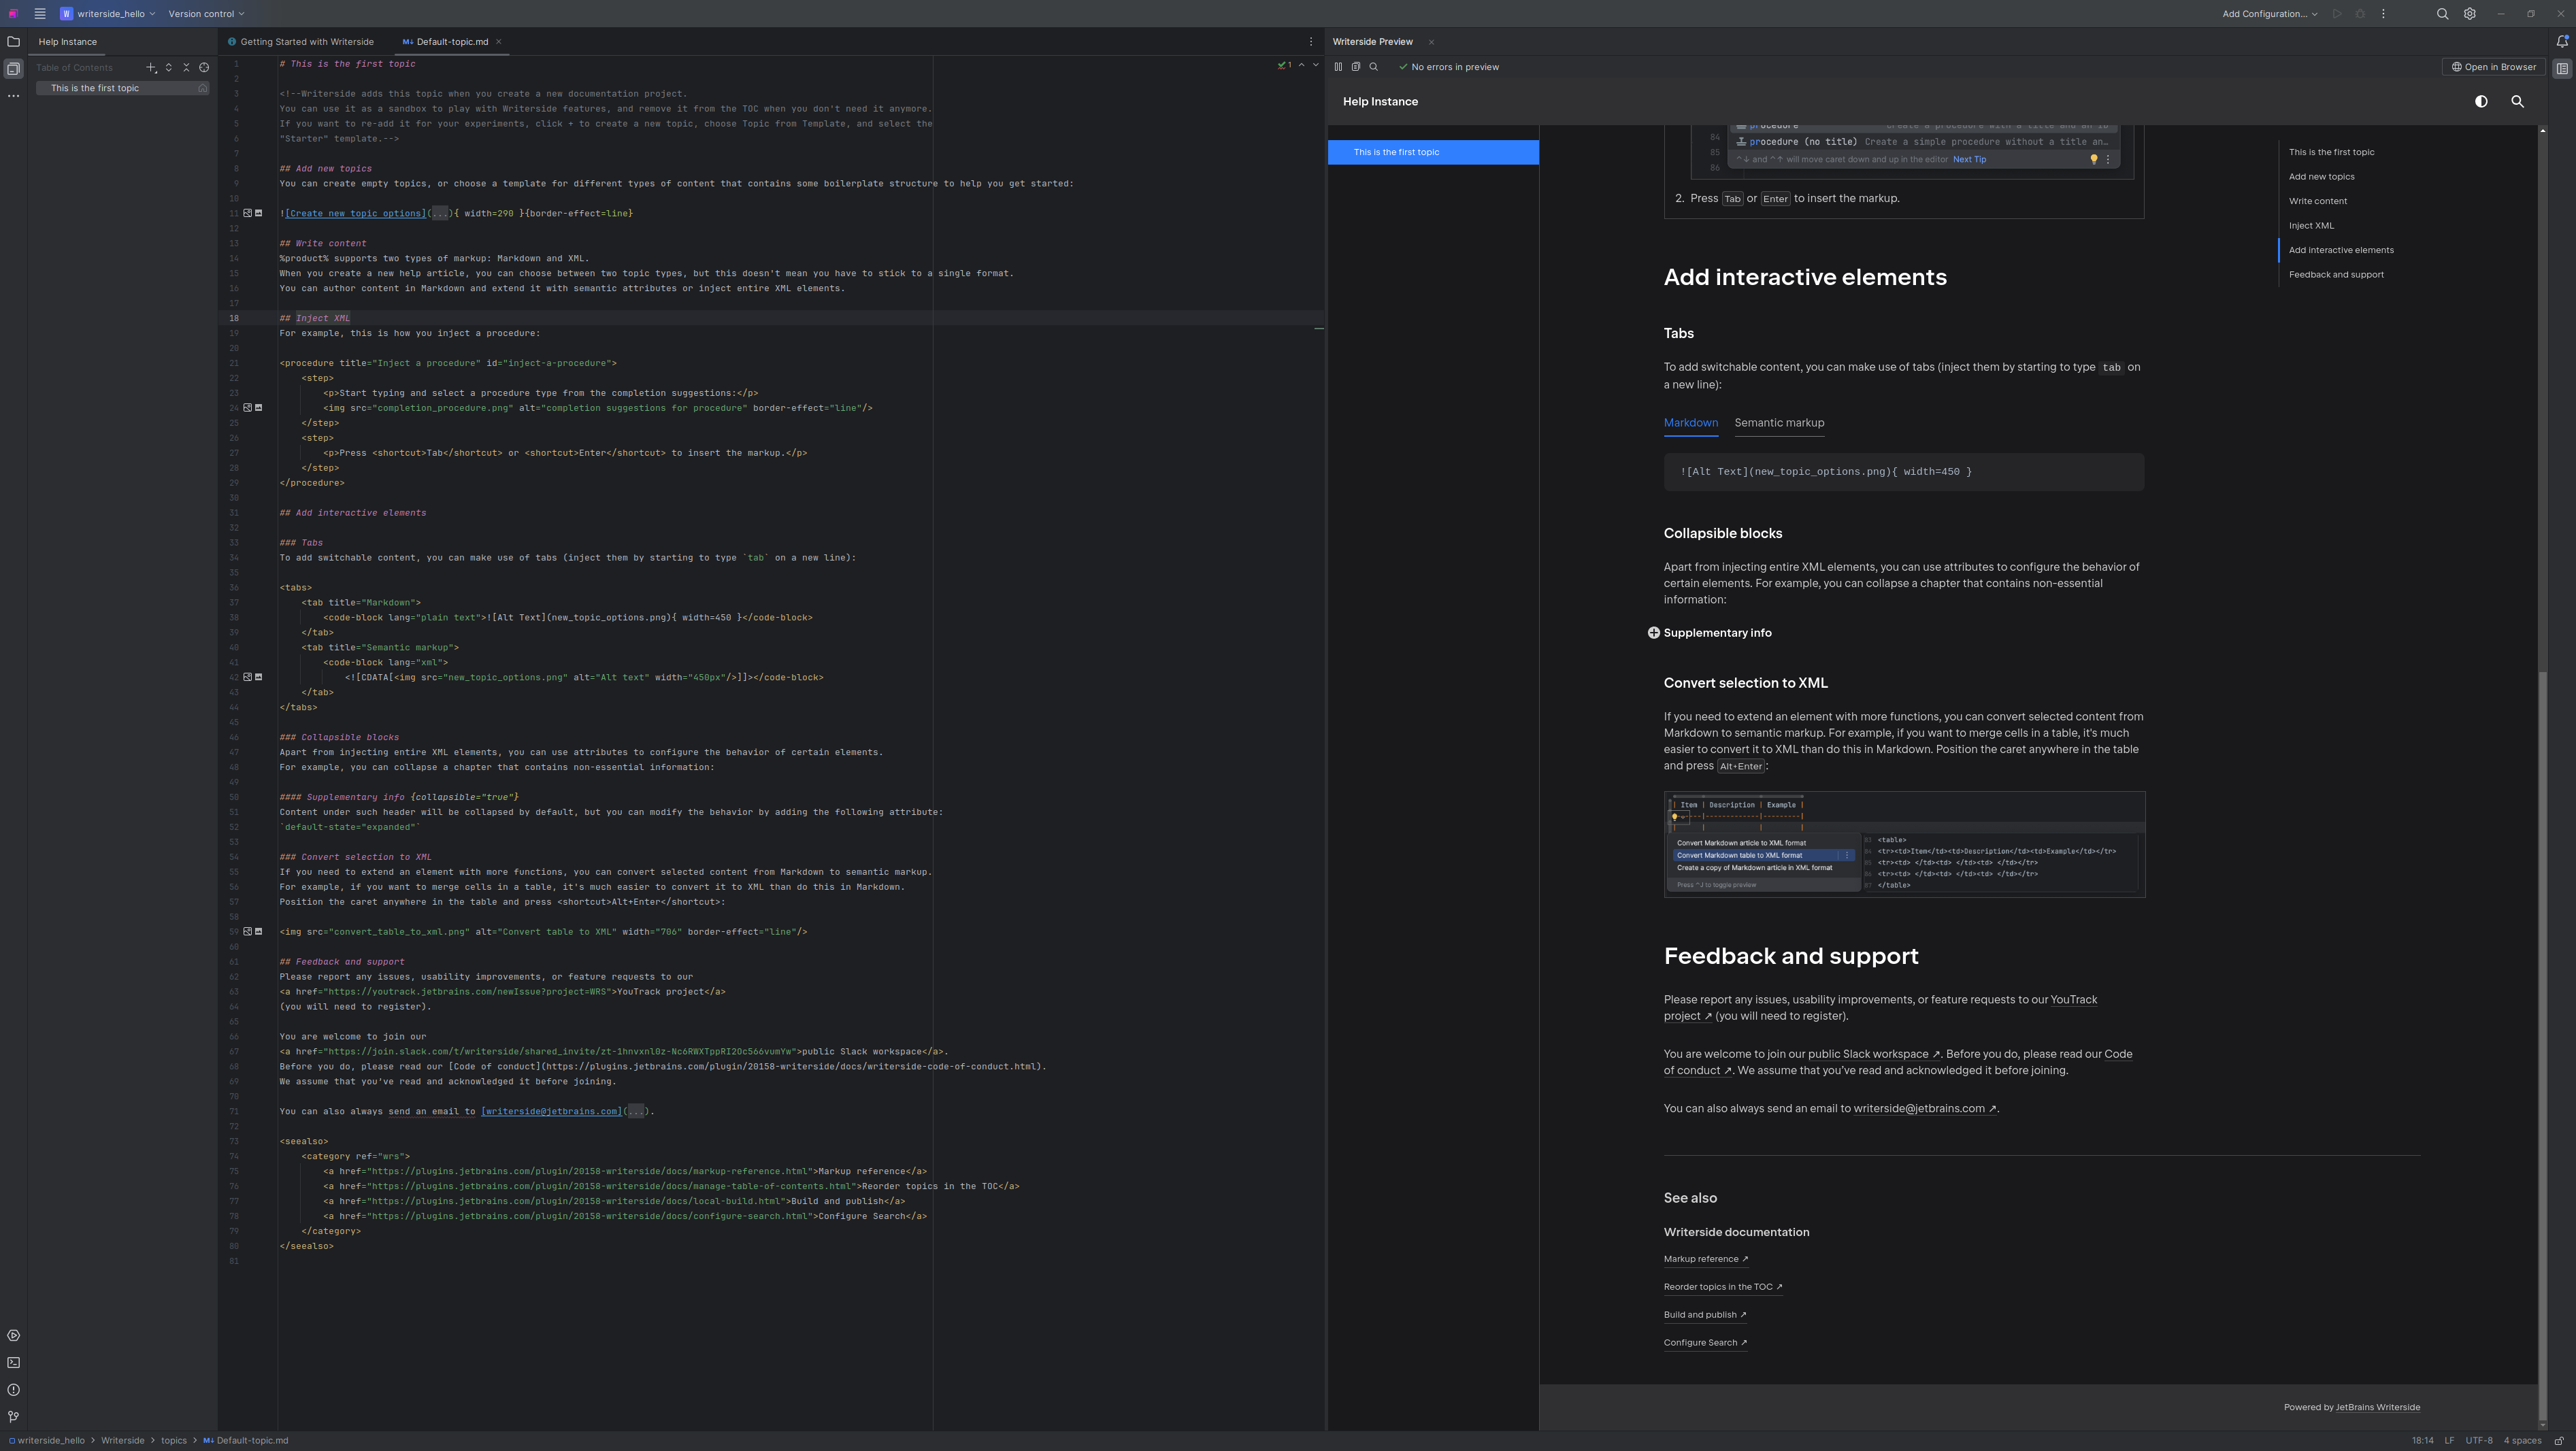Open the Git tool window icon
The width and height of the screenshot is (2576, 1451).
click(13, 1417)
